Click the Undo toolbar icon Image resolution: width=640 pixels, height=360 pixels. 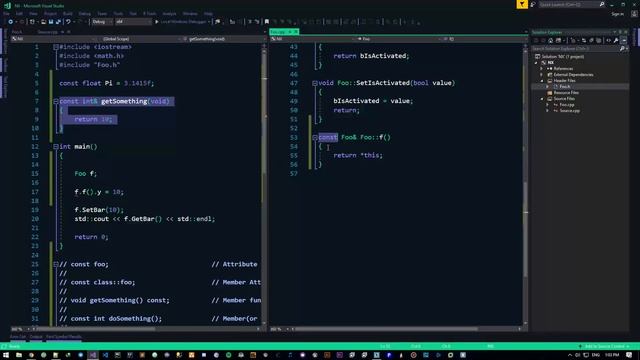pos(68,22)
